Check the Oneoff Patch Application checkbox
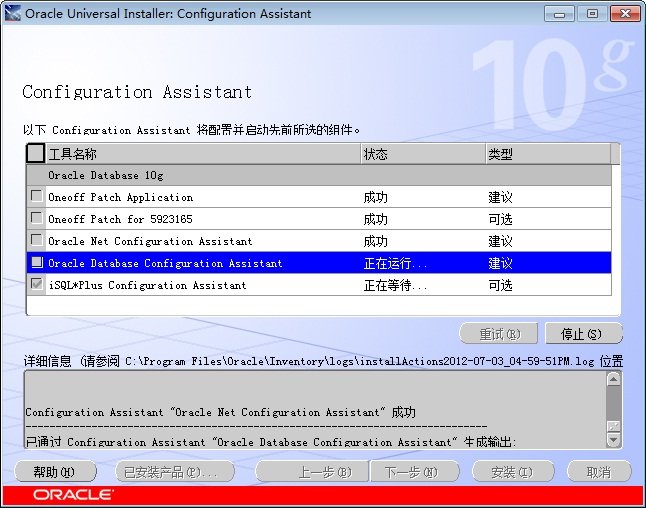Viewport: 646px width, 508px height. coord(37,196)
